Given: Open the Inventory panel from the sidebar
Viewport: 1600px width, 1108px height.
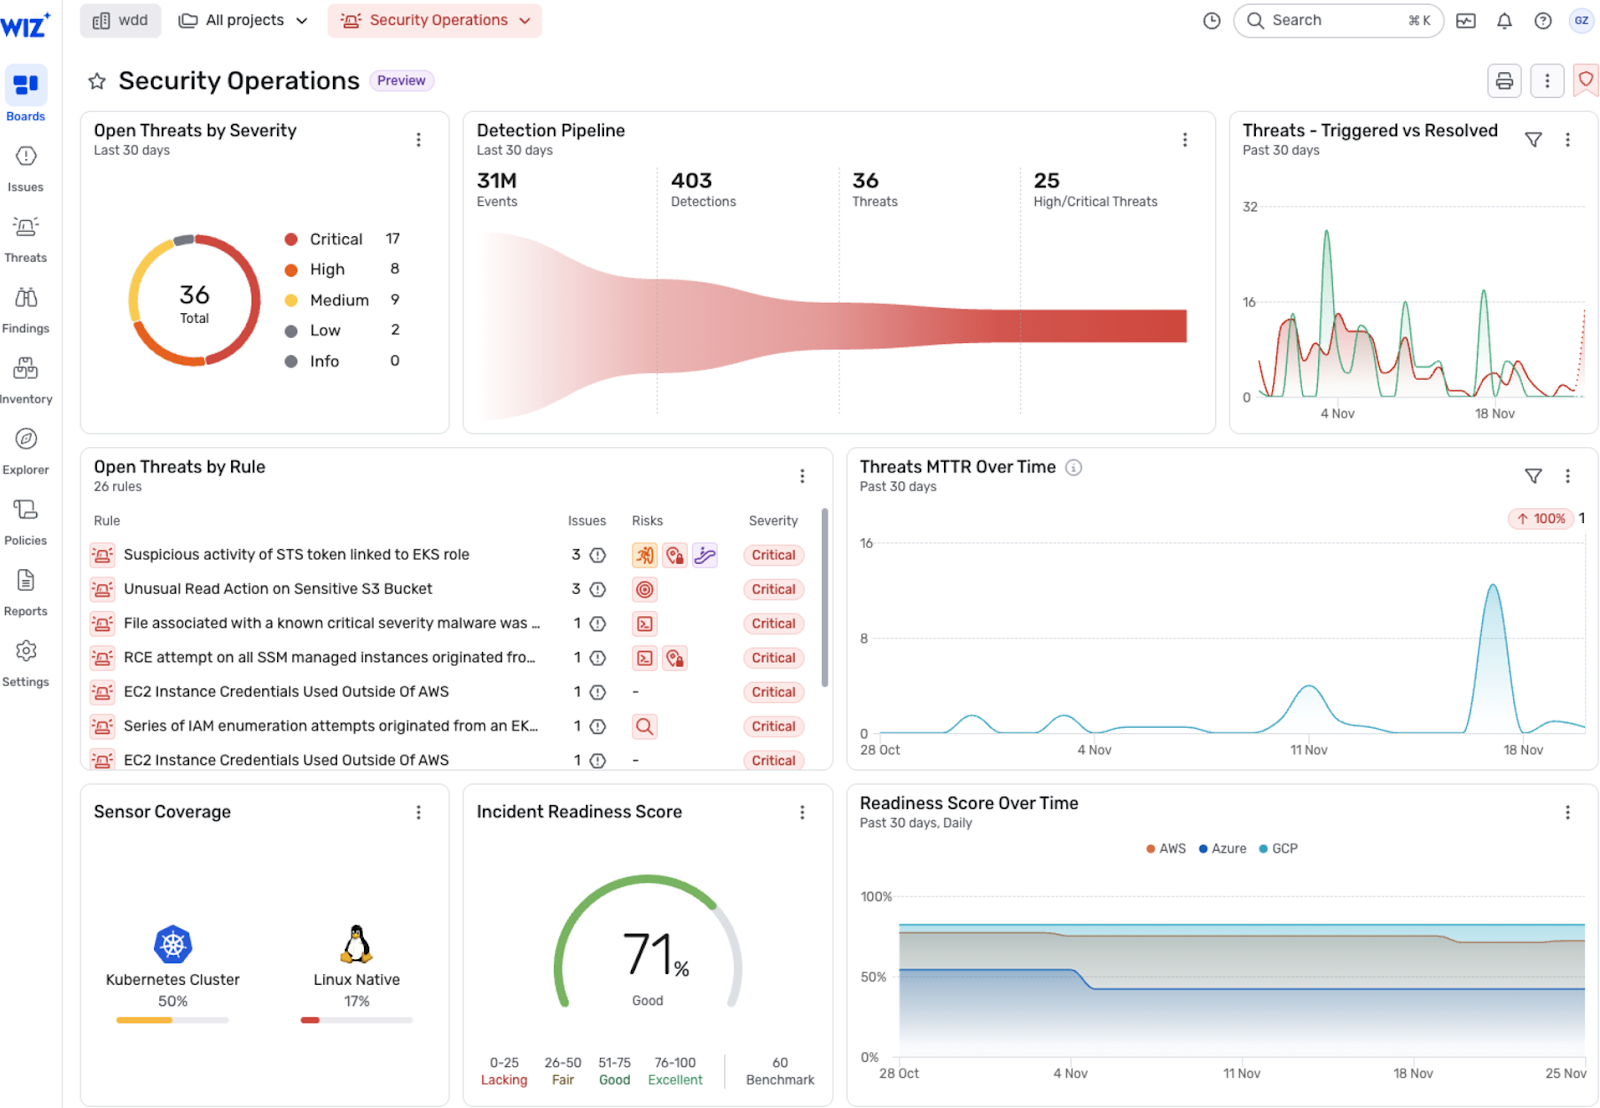Looking at the screenshot, I should point(25,376).
